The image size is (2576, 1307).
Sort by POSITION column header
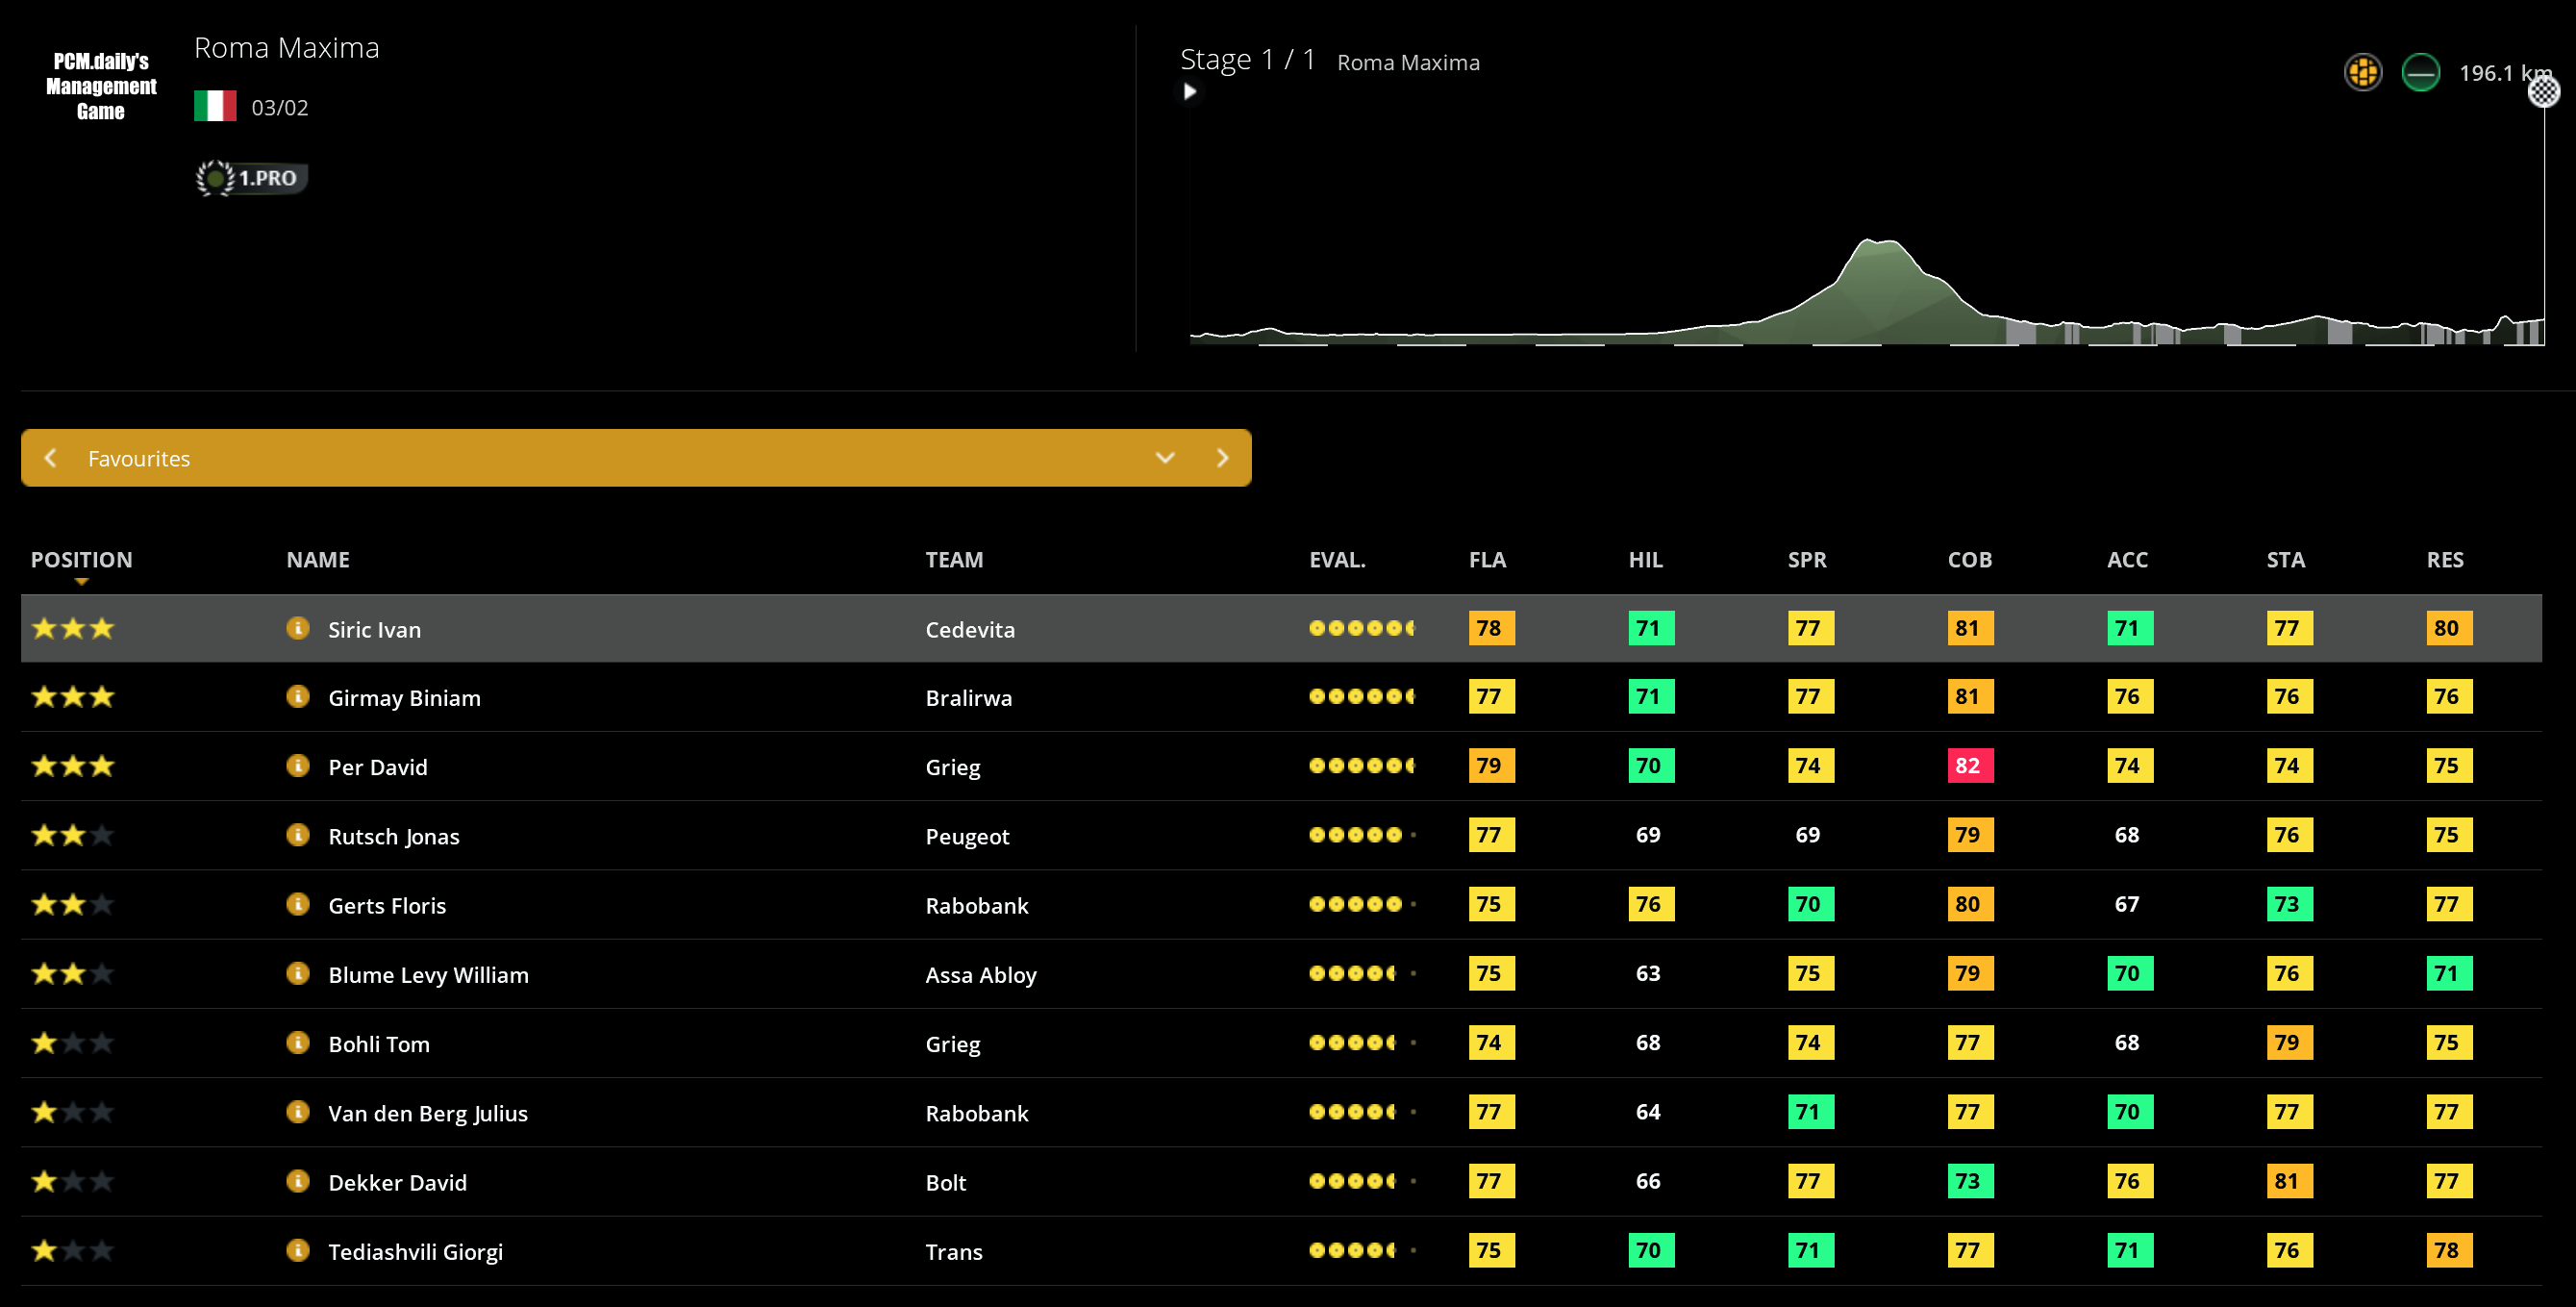[x=81, y=560]
